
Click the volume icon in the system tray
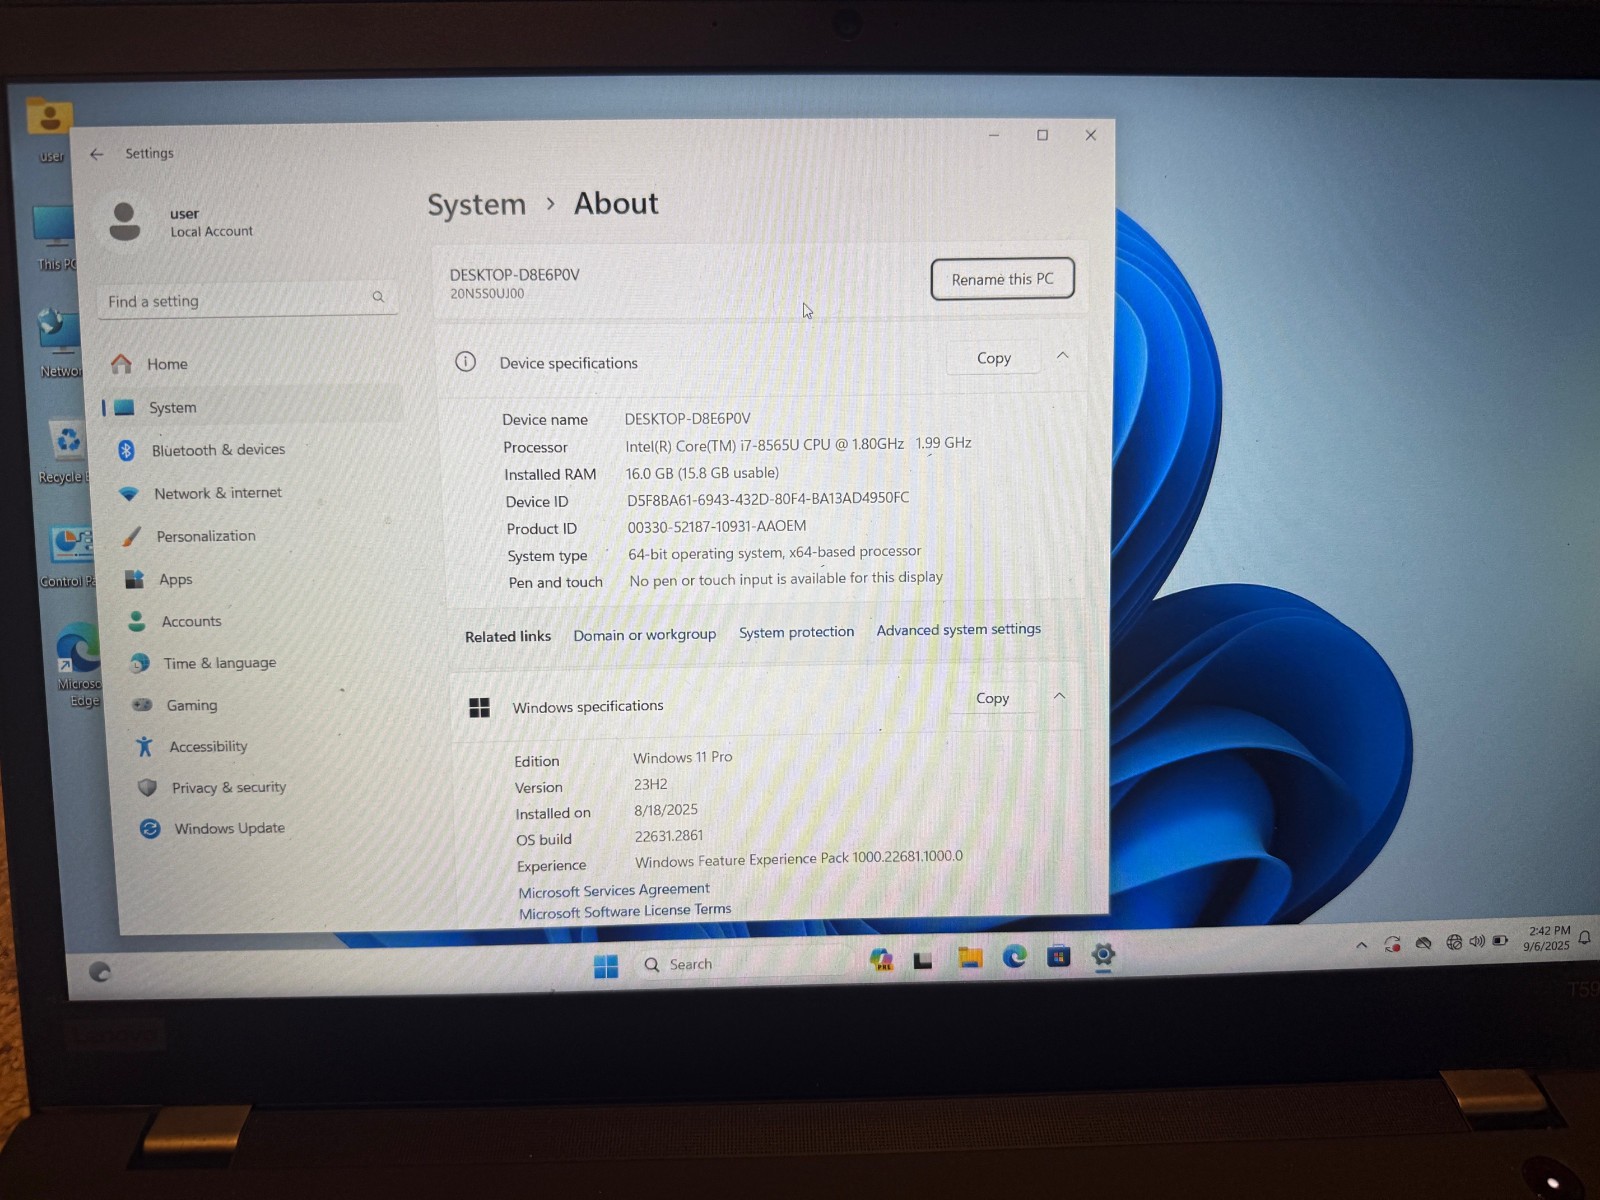point(1477,941)
